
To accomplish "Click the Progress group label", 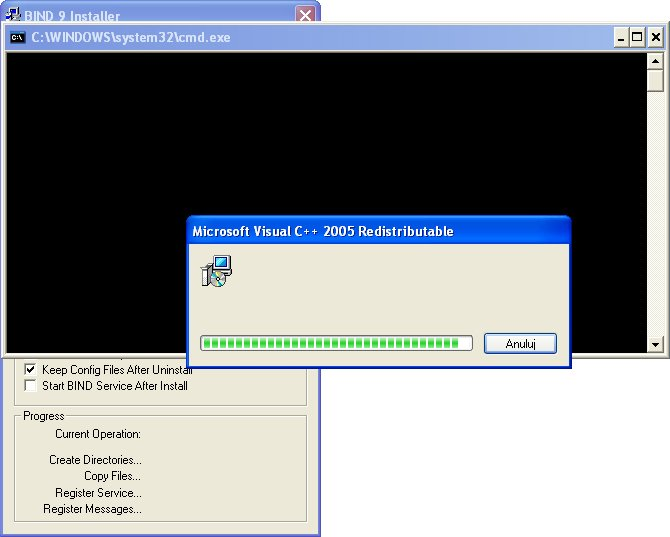I will click(x=44, y=416).
